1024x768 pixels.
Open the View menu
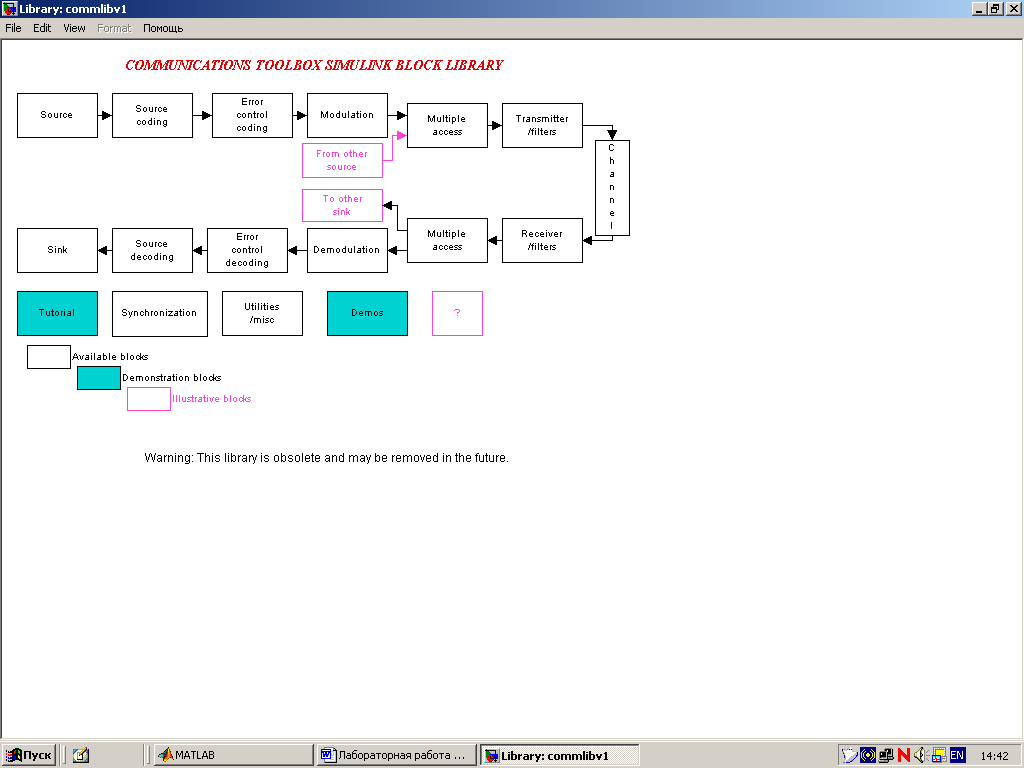pos(74,28)
